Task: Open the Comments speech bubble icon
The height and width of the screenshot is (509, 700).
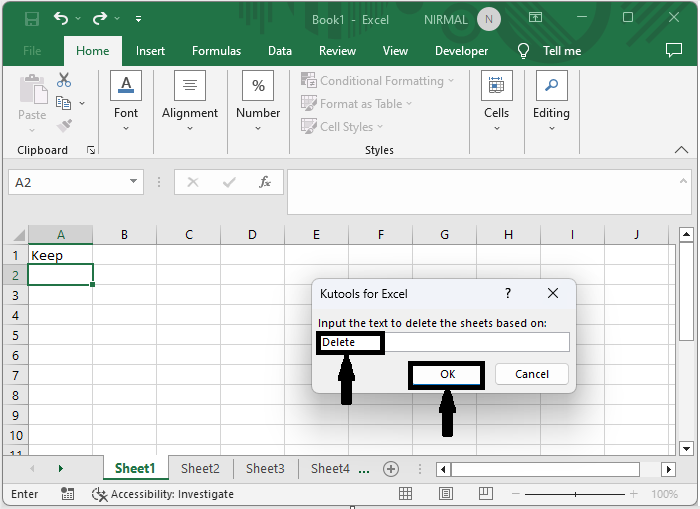Action: click(674, 50)
